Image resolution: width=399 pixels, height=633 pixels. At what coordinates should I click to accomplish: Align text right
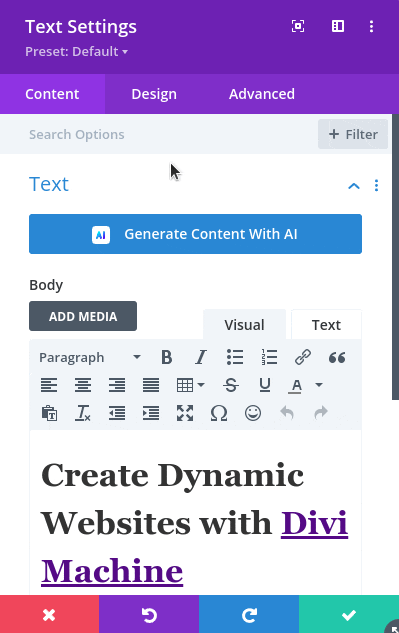click(117, 385)
